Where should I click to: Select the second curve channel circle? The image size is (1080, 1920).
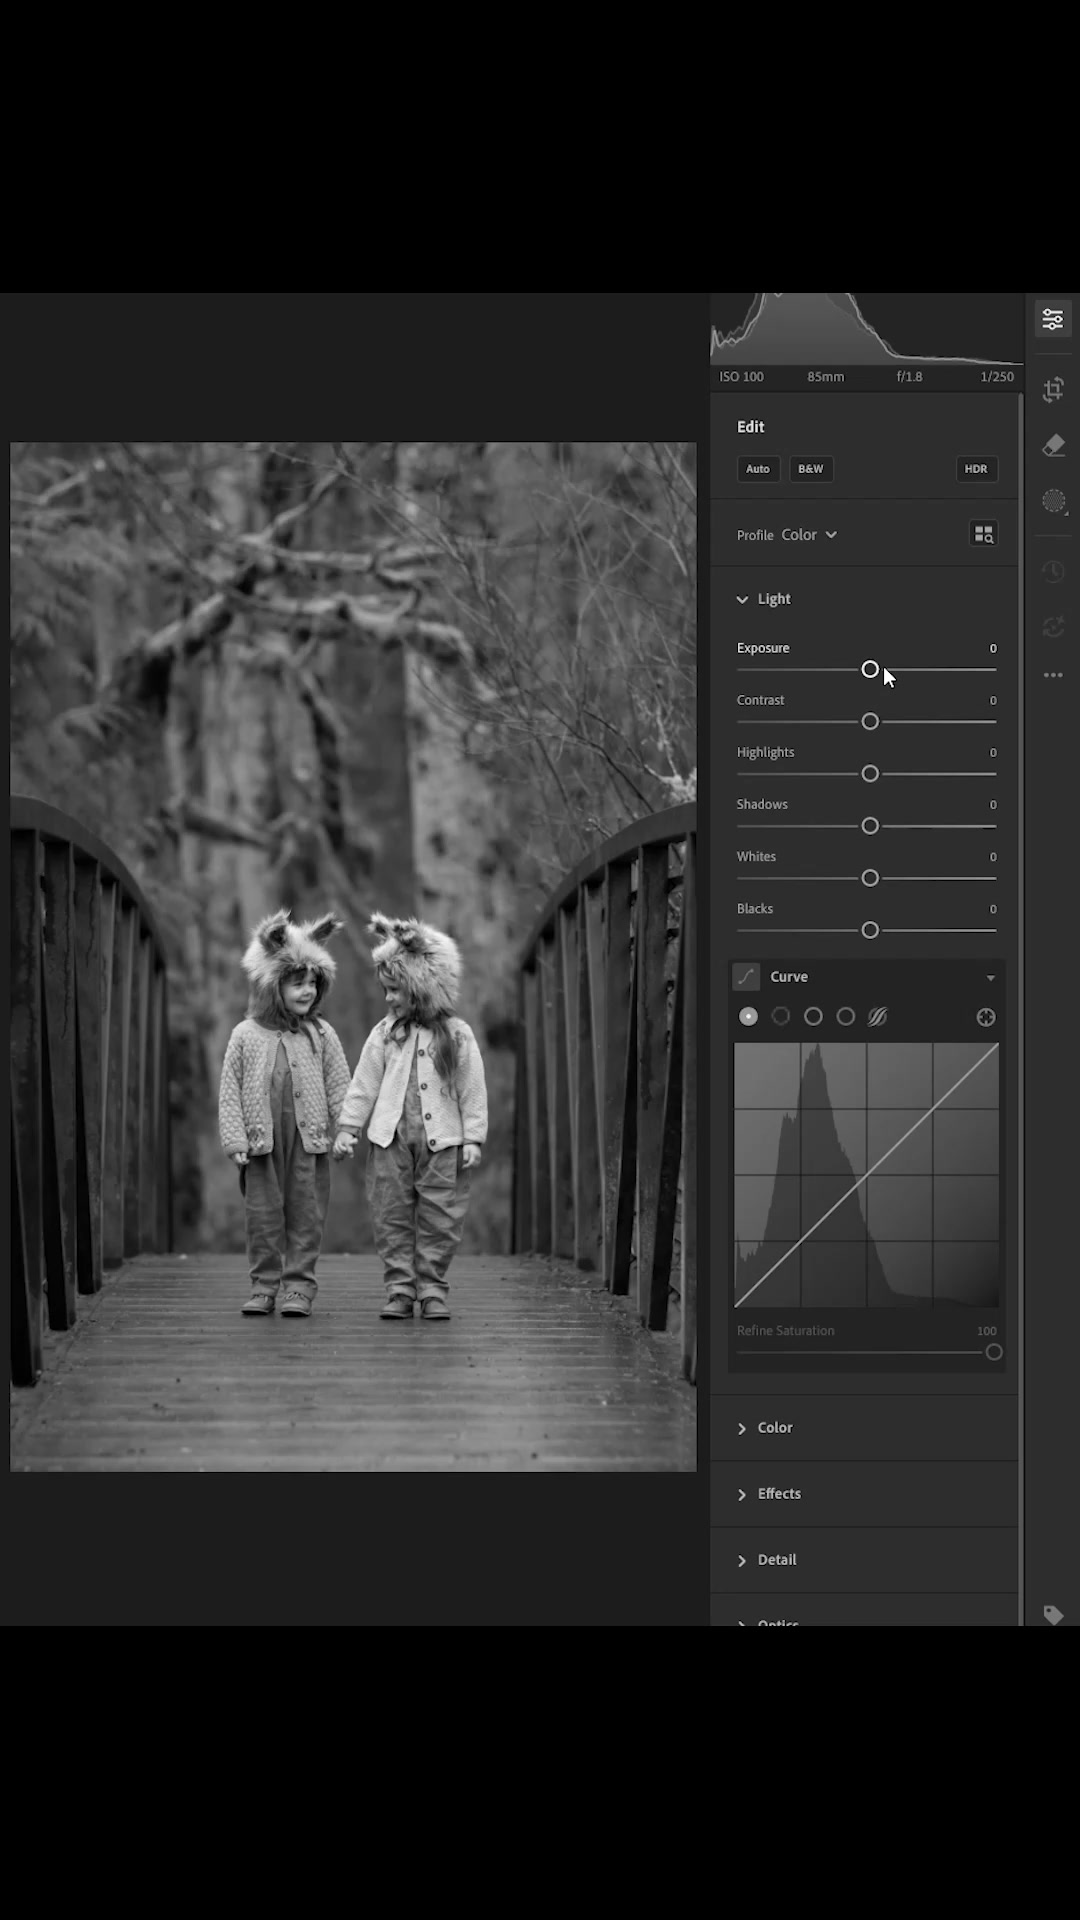(x=781, y=1016)
